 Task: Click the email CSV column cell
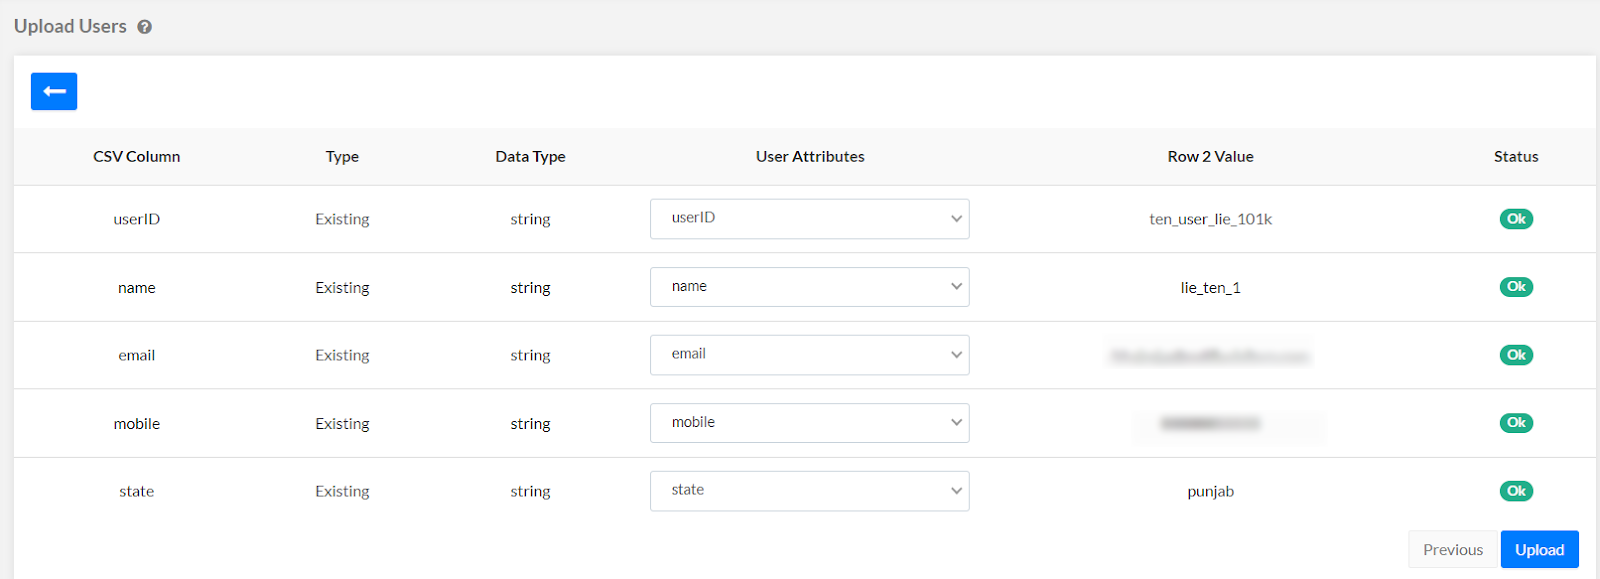pyautogui.click(x=137, y=355)
